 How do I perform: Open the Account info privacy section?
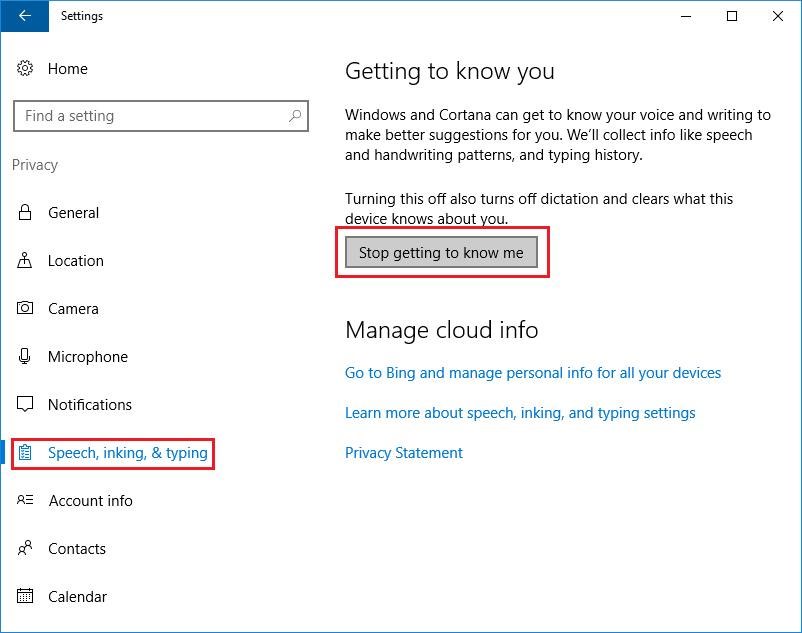(90, 501)
